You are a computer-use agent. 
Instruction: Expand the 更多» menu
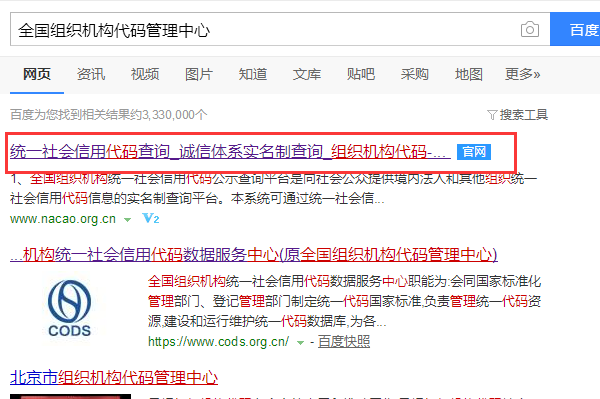(522, 74)
